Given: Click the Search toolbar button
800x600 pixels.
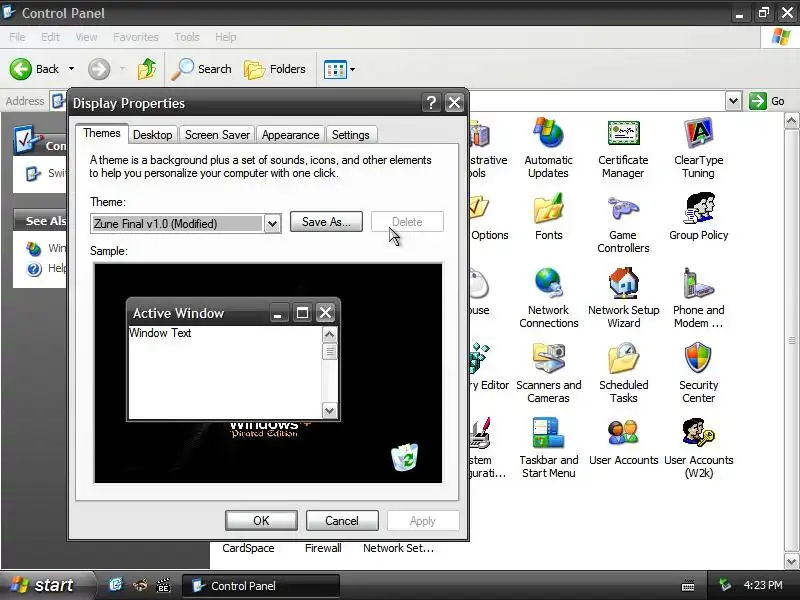Looking at the screenshot, I should coord(201,69).
